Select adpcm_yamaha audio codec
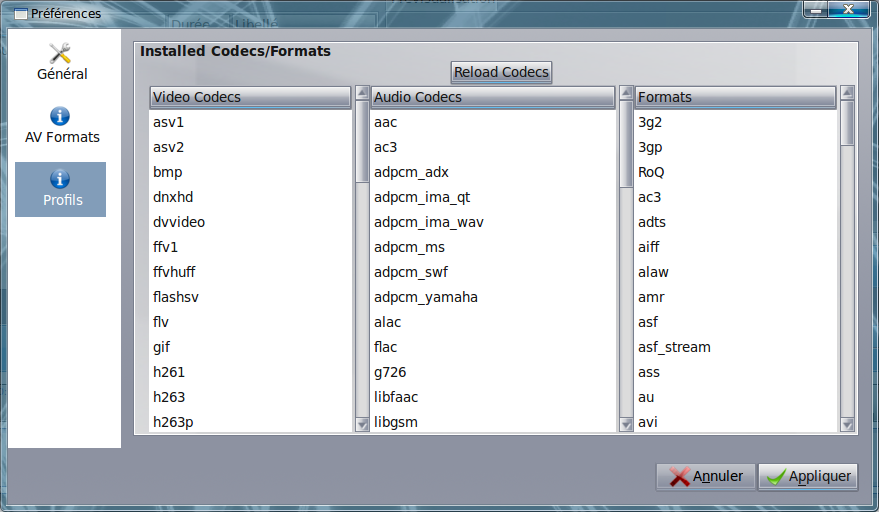Image resolution: width=879 pixels, height=512 pixels. pyautogui.click(x=493, y=297)
